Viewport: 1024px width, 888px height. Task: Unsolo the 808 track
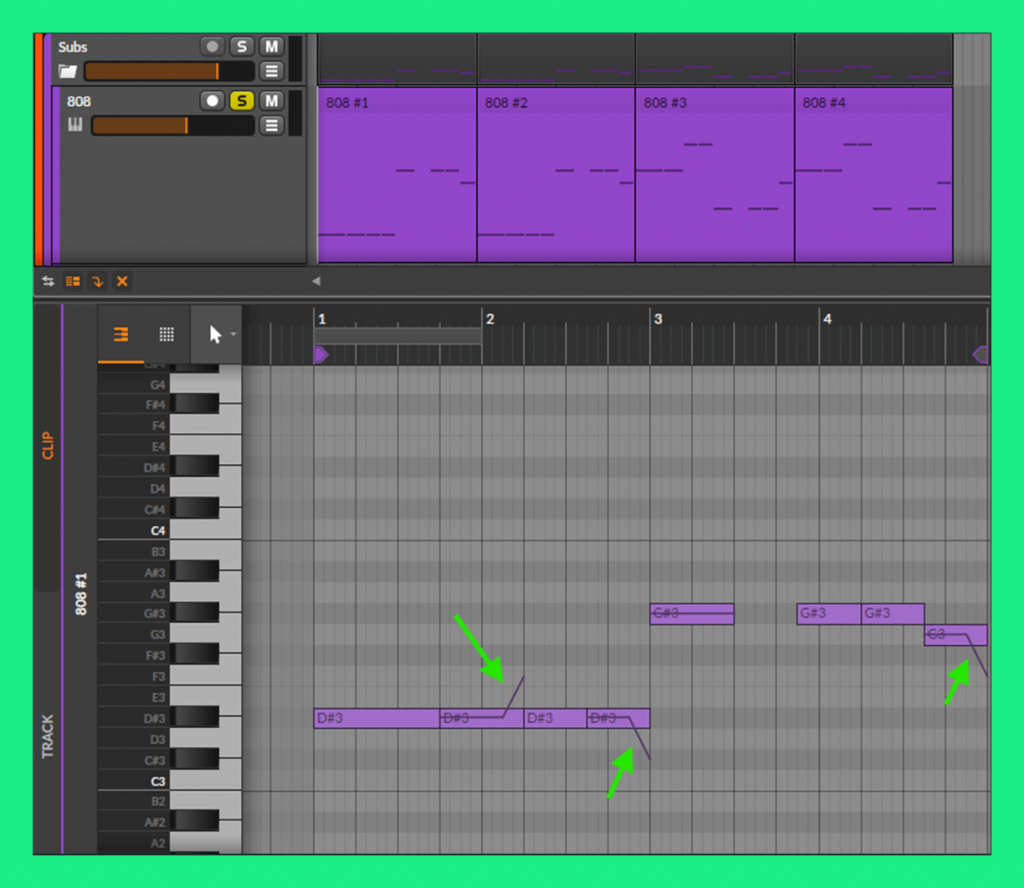tap(241, 100)
